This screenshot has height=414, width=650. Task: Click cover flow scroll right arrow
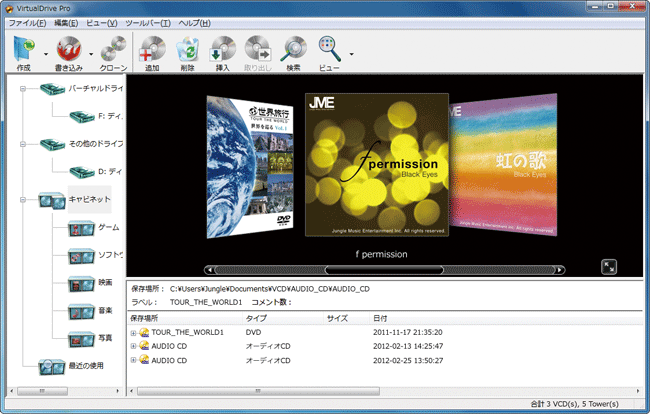pyautogui.click(x=560, y=270)
